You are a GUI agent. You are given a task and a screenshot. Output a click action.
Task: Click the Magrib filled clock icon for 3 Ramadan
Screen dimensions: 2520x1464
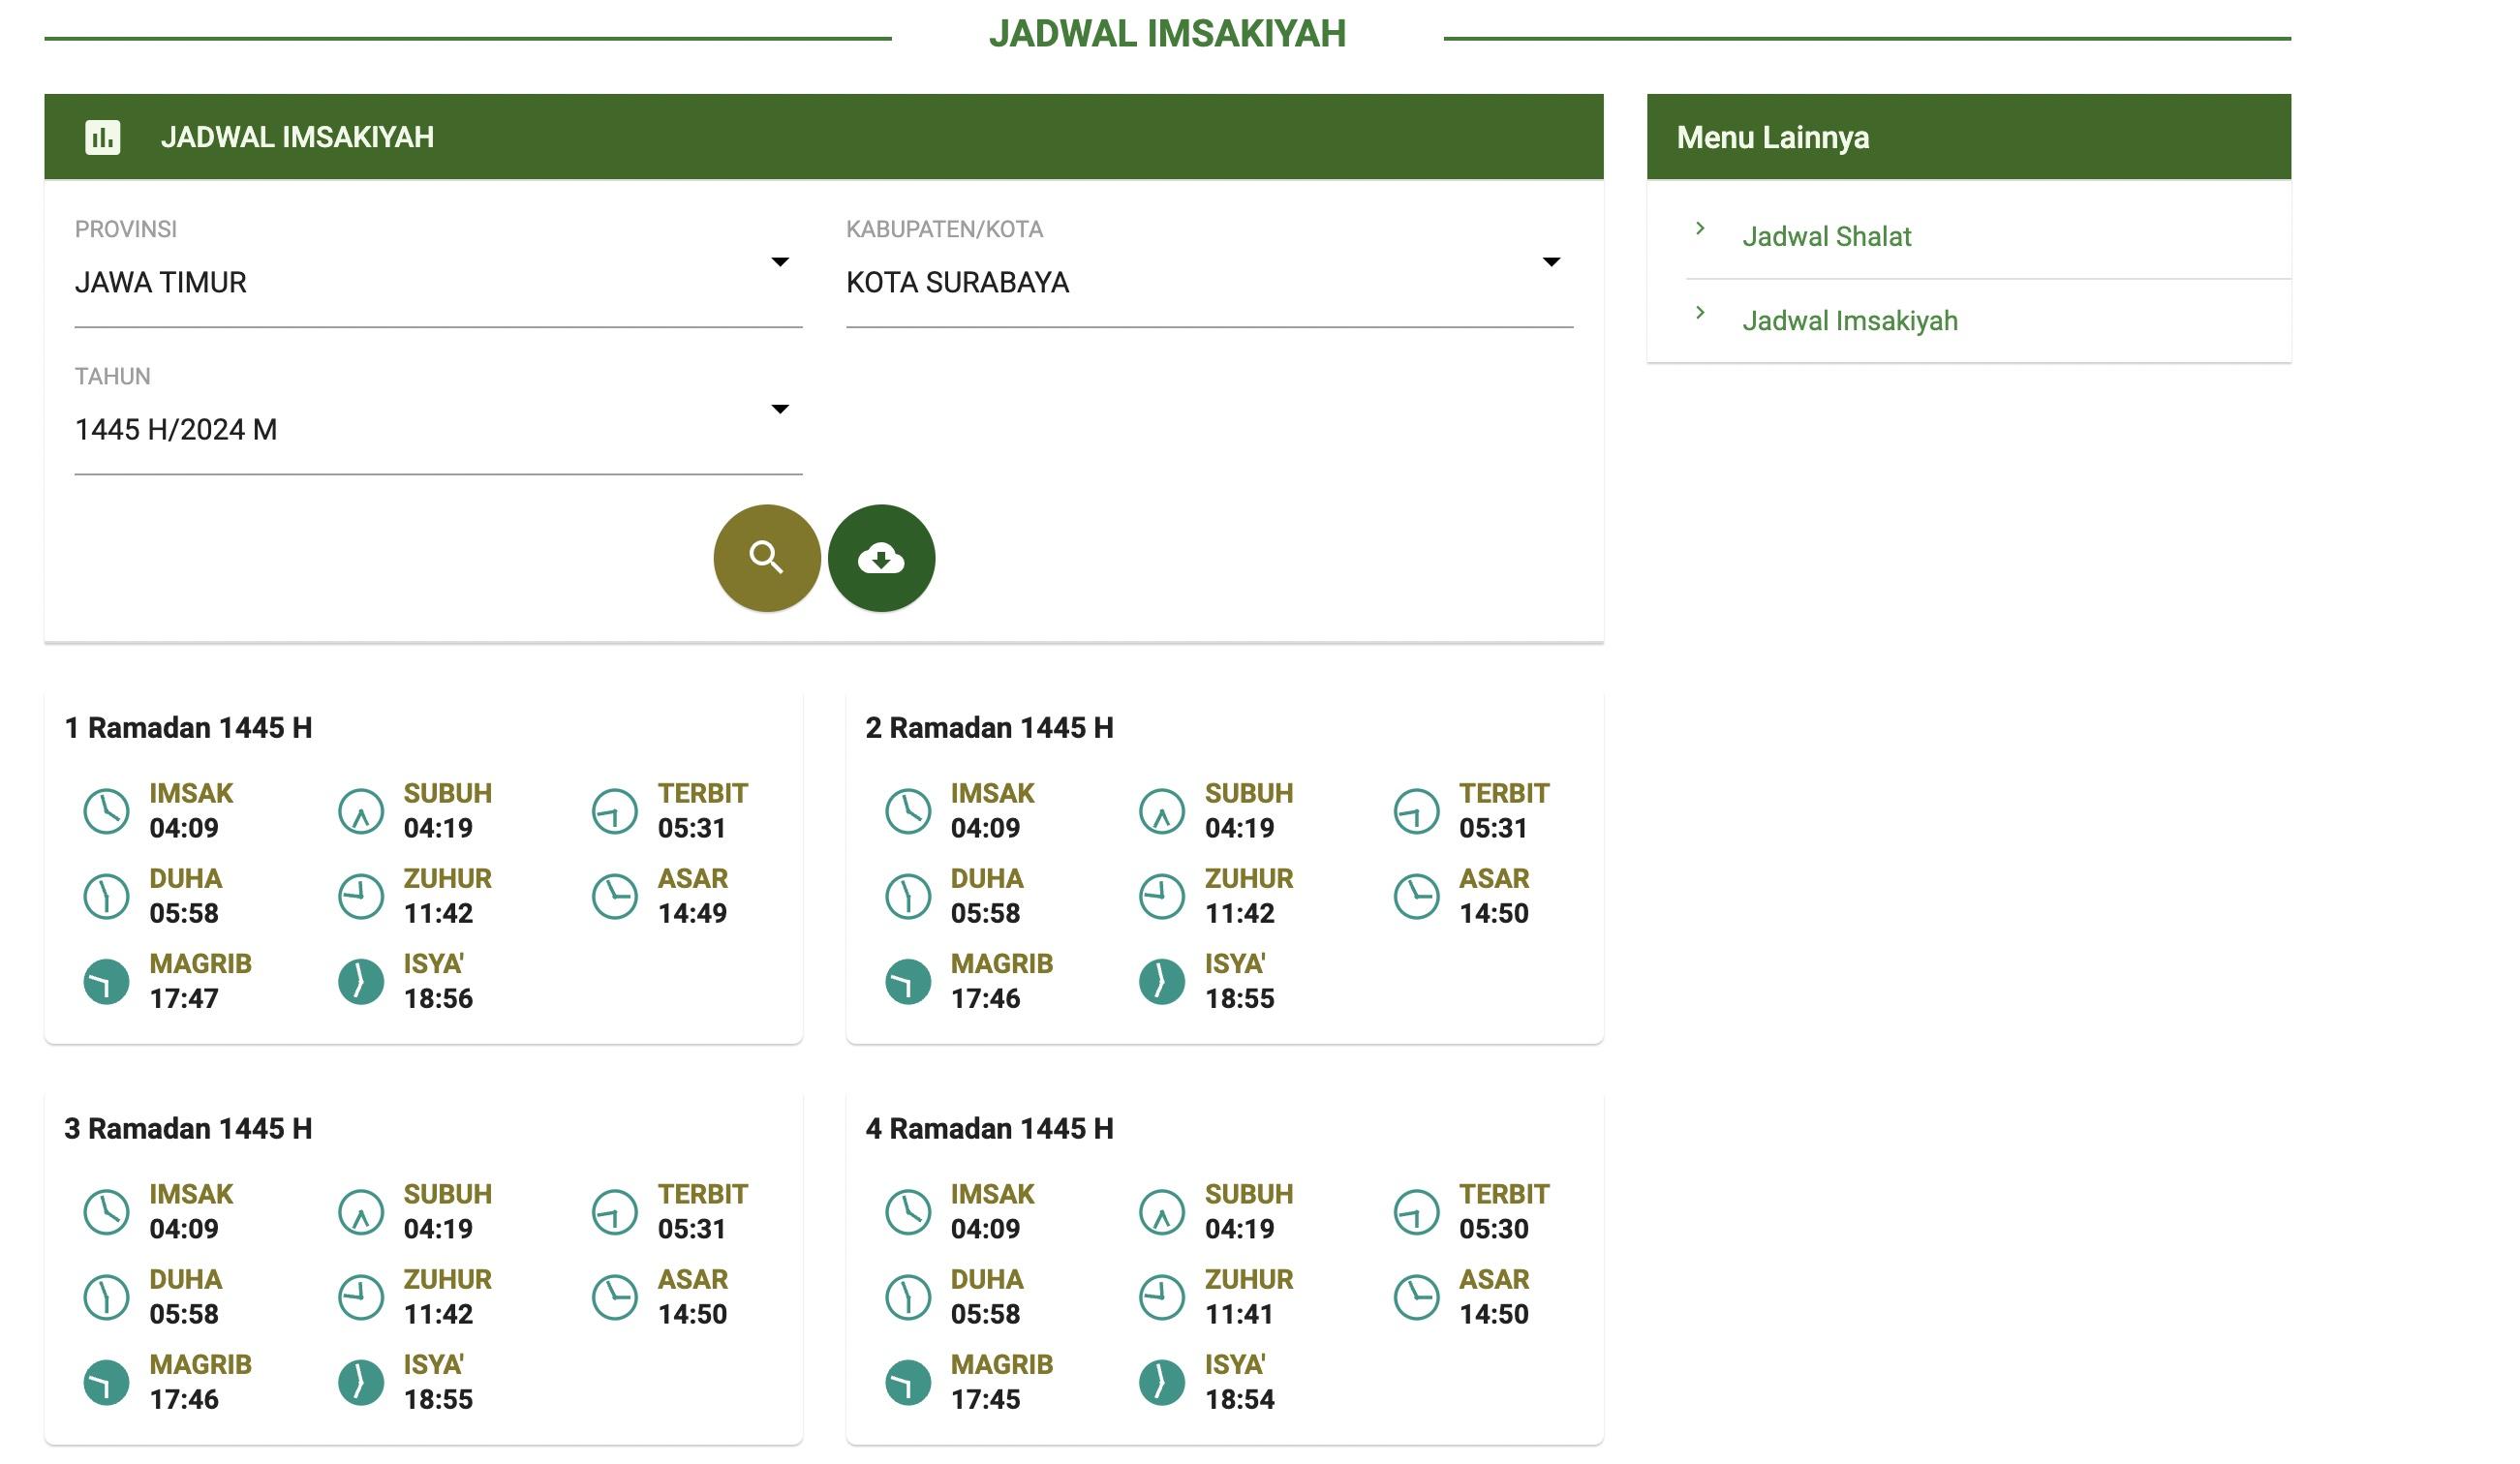coord(106,1382)
